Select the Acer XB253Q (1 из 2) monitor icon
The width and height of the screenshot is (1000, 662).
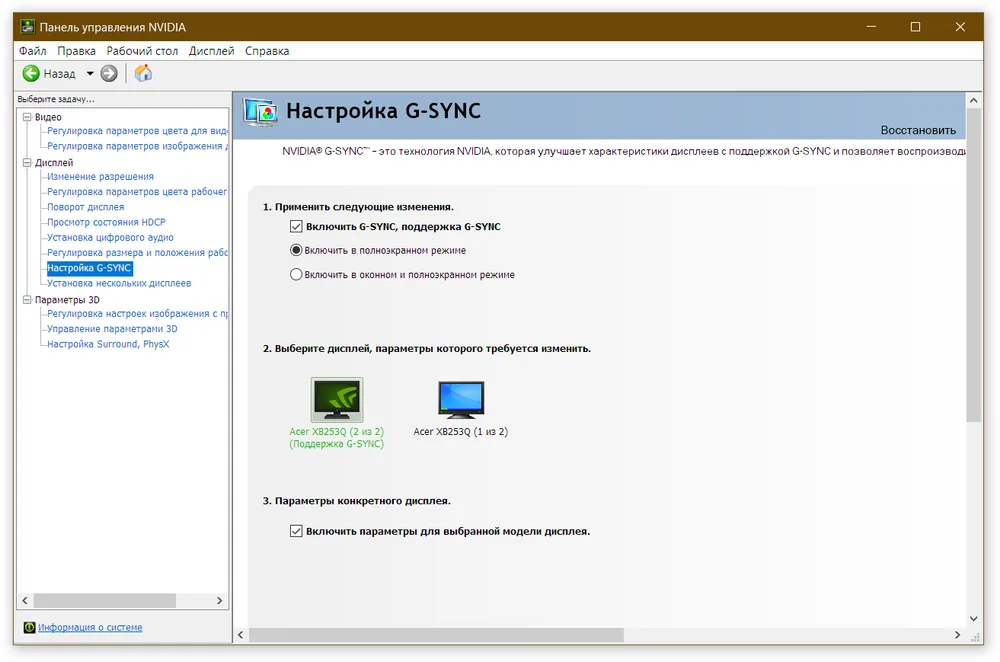coord(461,400)
